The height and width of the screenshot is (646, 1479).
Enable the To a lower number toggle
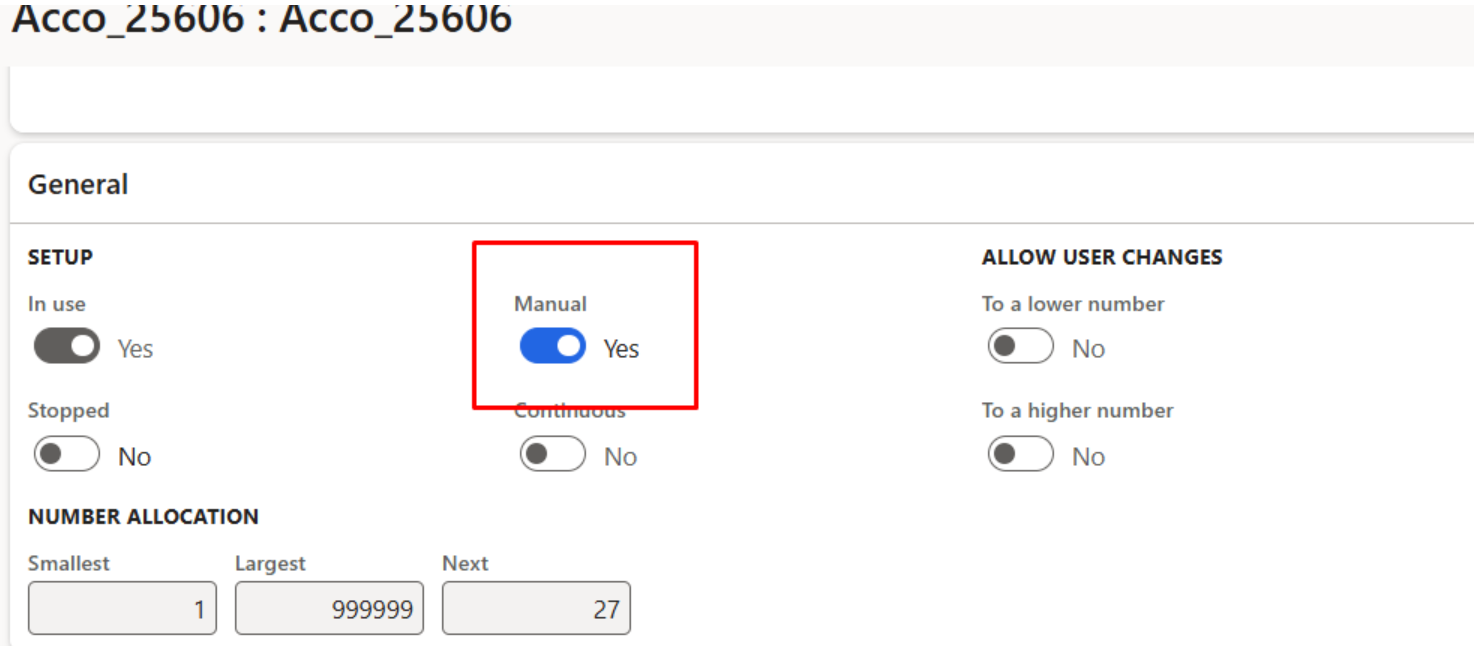(x=1021, y=347)
